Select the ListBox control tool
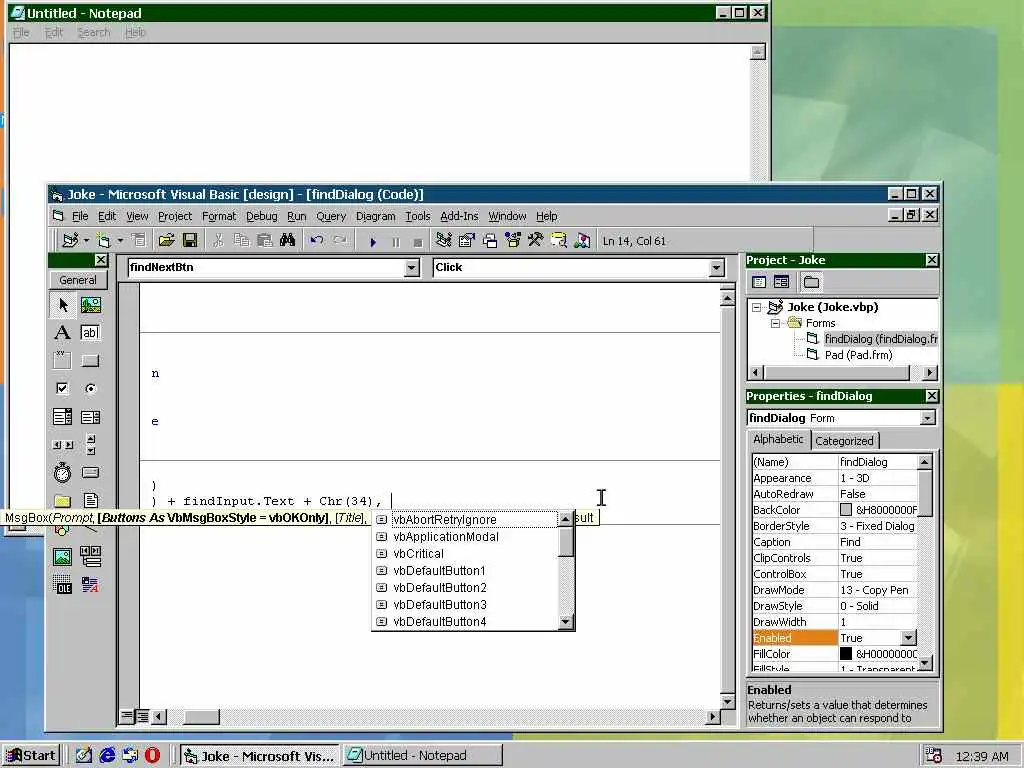 (x=91, y=417)
